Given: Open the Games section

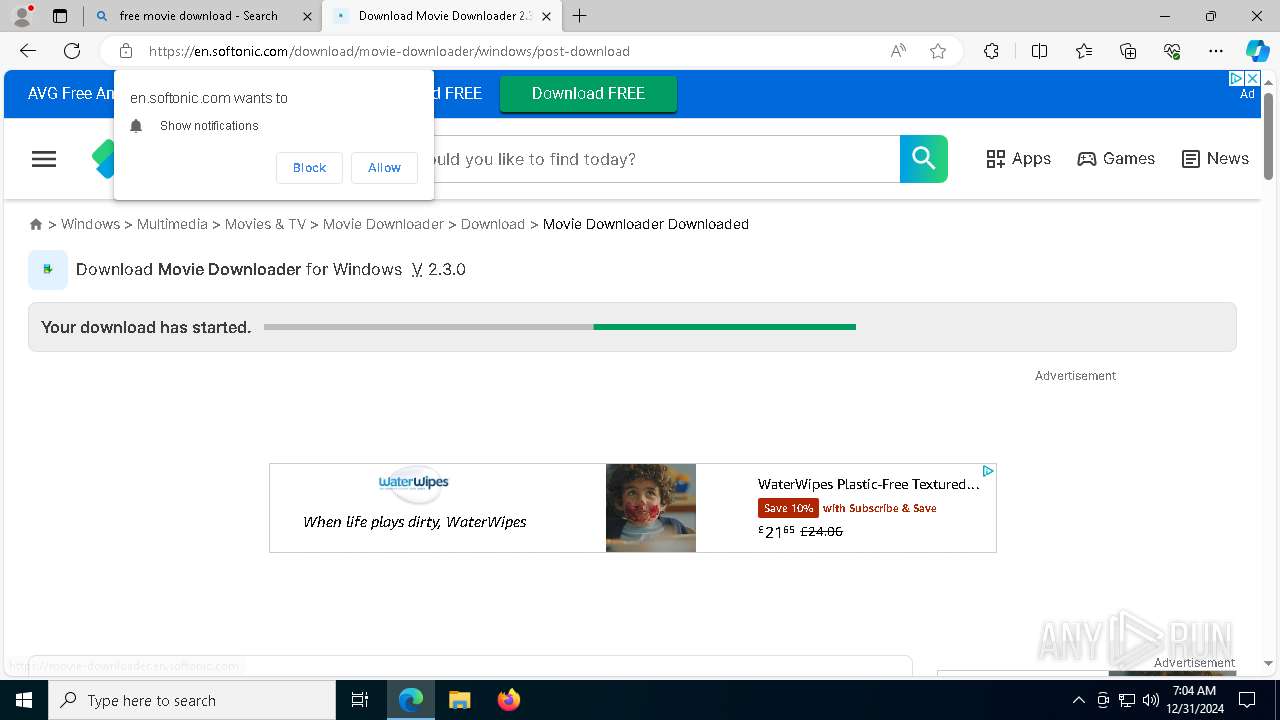Looking at the screenshot, I should coord(1116,159).
